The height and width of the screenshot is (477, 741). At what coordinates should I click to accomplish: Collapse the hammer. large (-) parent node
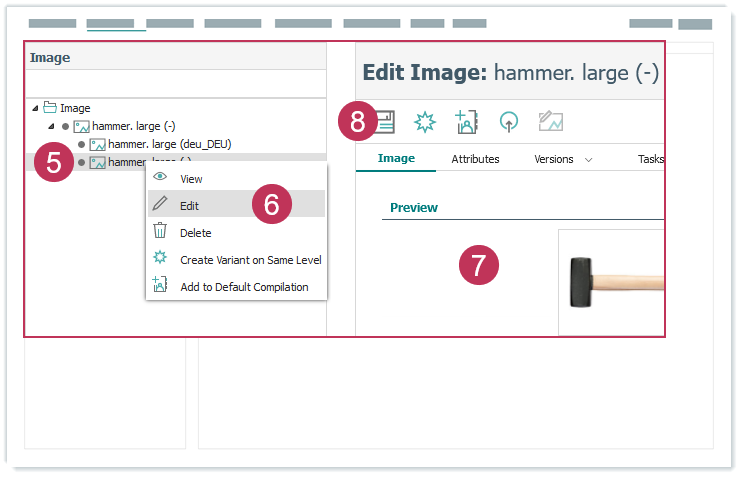(51, 126)
